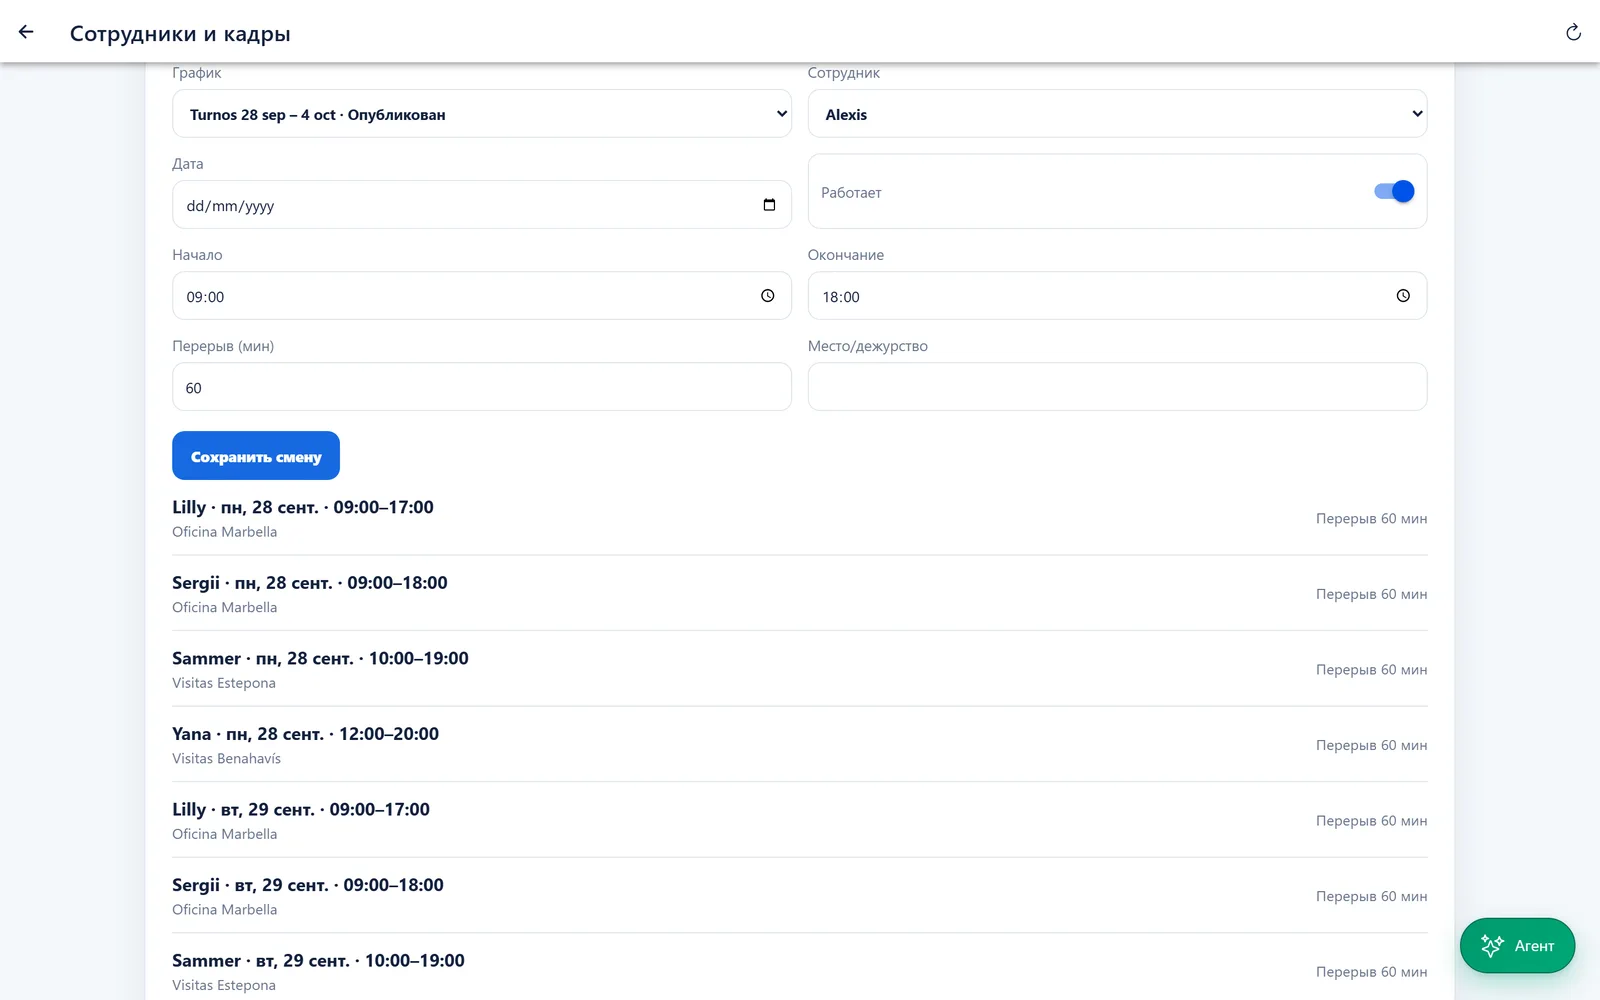Select Sergii's Monday 09:00–18:00 shift
This screenshot has width=1600, height=1000.
pos(800,594)
